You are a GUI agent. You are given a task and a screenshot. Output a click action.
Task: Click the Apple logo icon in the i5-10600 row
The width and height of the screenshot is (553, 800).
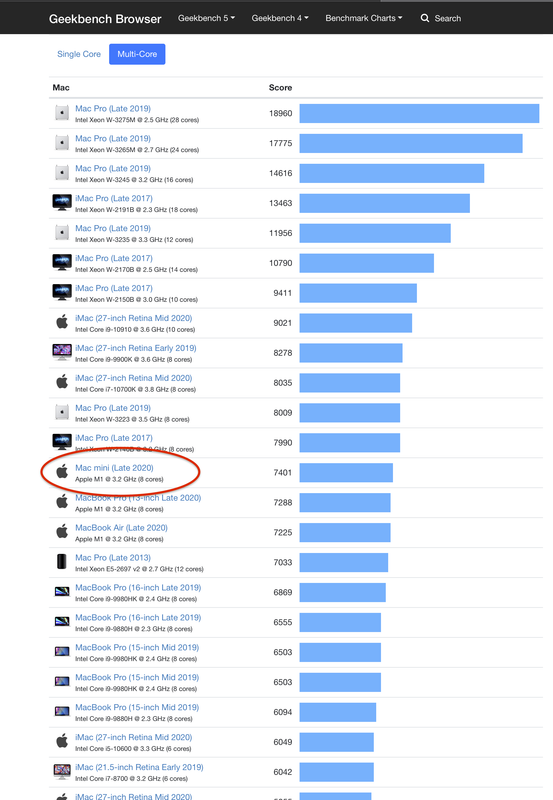(x=62, y=741)
